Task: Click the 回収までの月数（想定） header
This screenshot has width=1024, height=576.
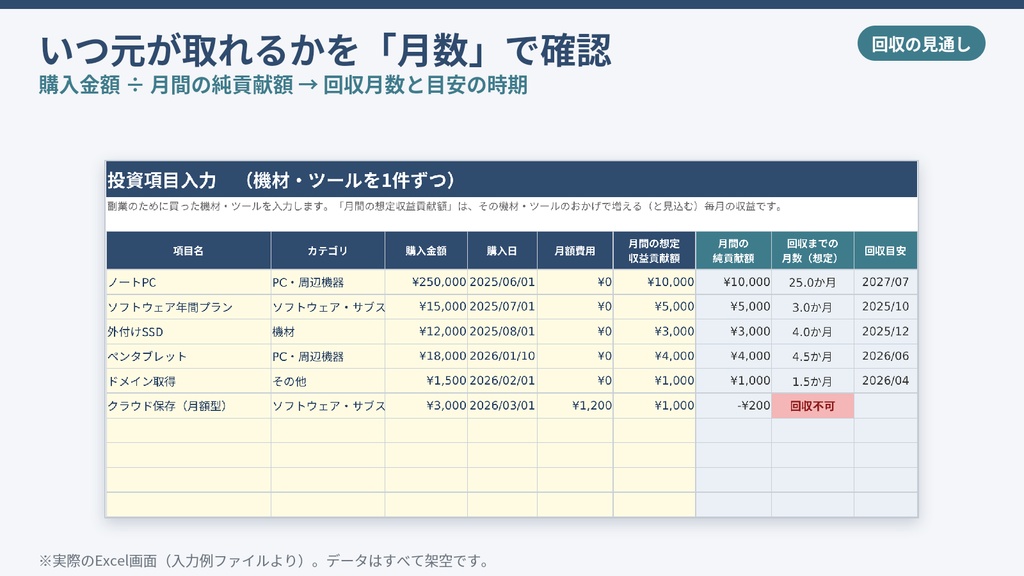Action: click(812, 251)
